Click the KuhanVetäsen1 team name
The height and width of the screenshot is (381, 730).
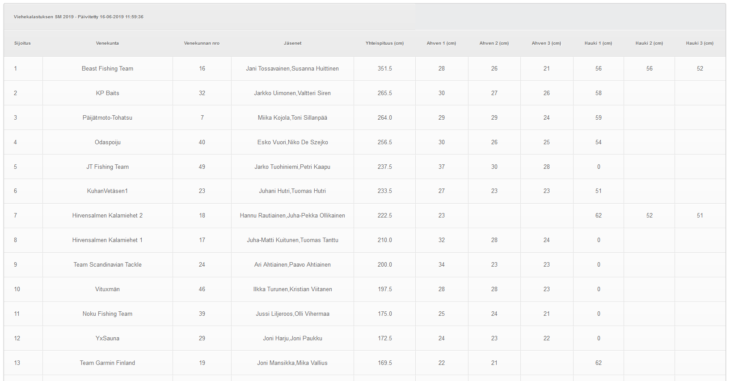[108, 191]
